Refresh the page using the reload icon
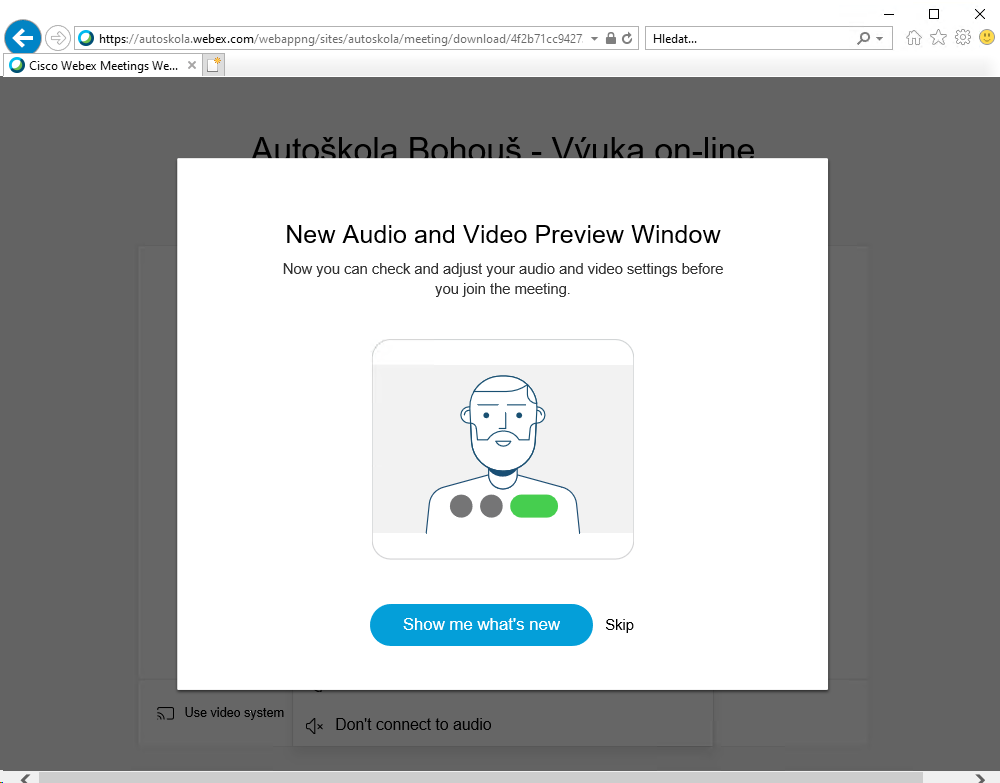Screen dimensions: 1000x783 coord(628,38)
